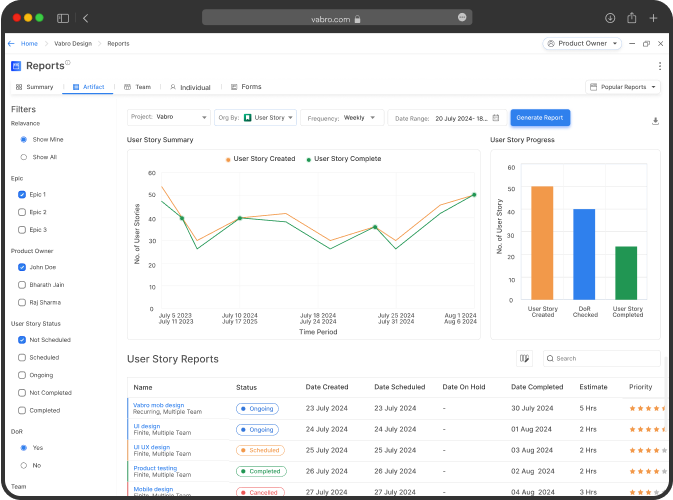
Task: Click the Safari share icon
Action: 631,18
